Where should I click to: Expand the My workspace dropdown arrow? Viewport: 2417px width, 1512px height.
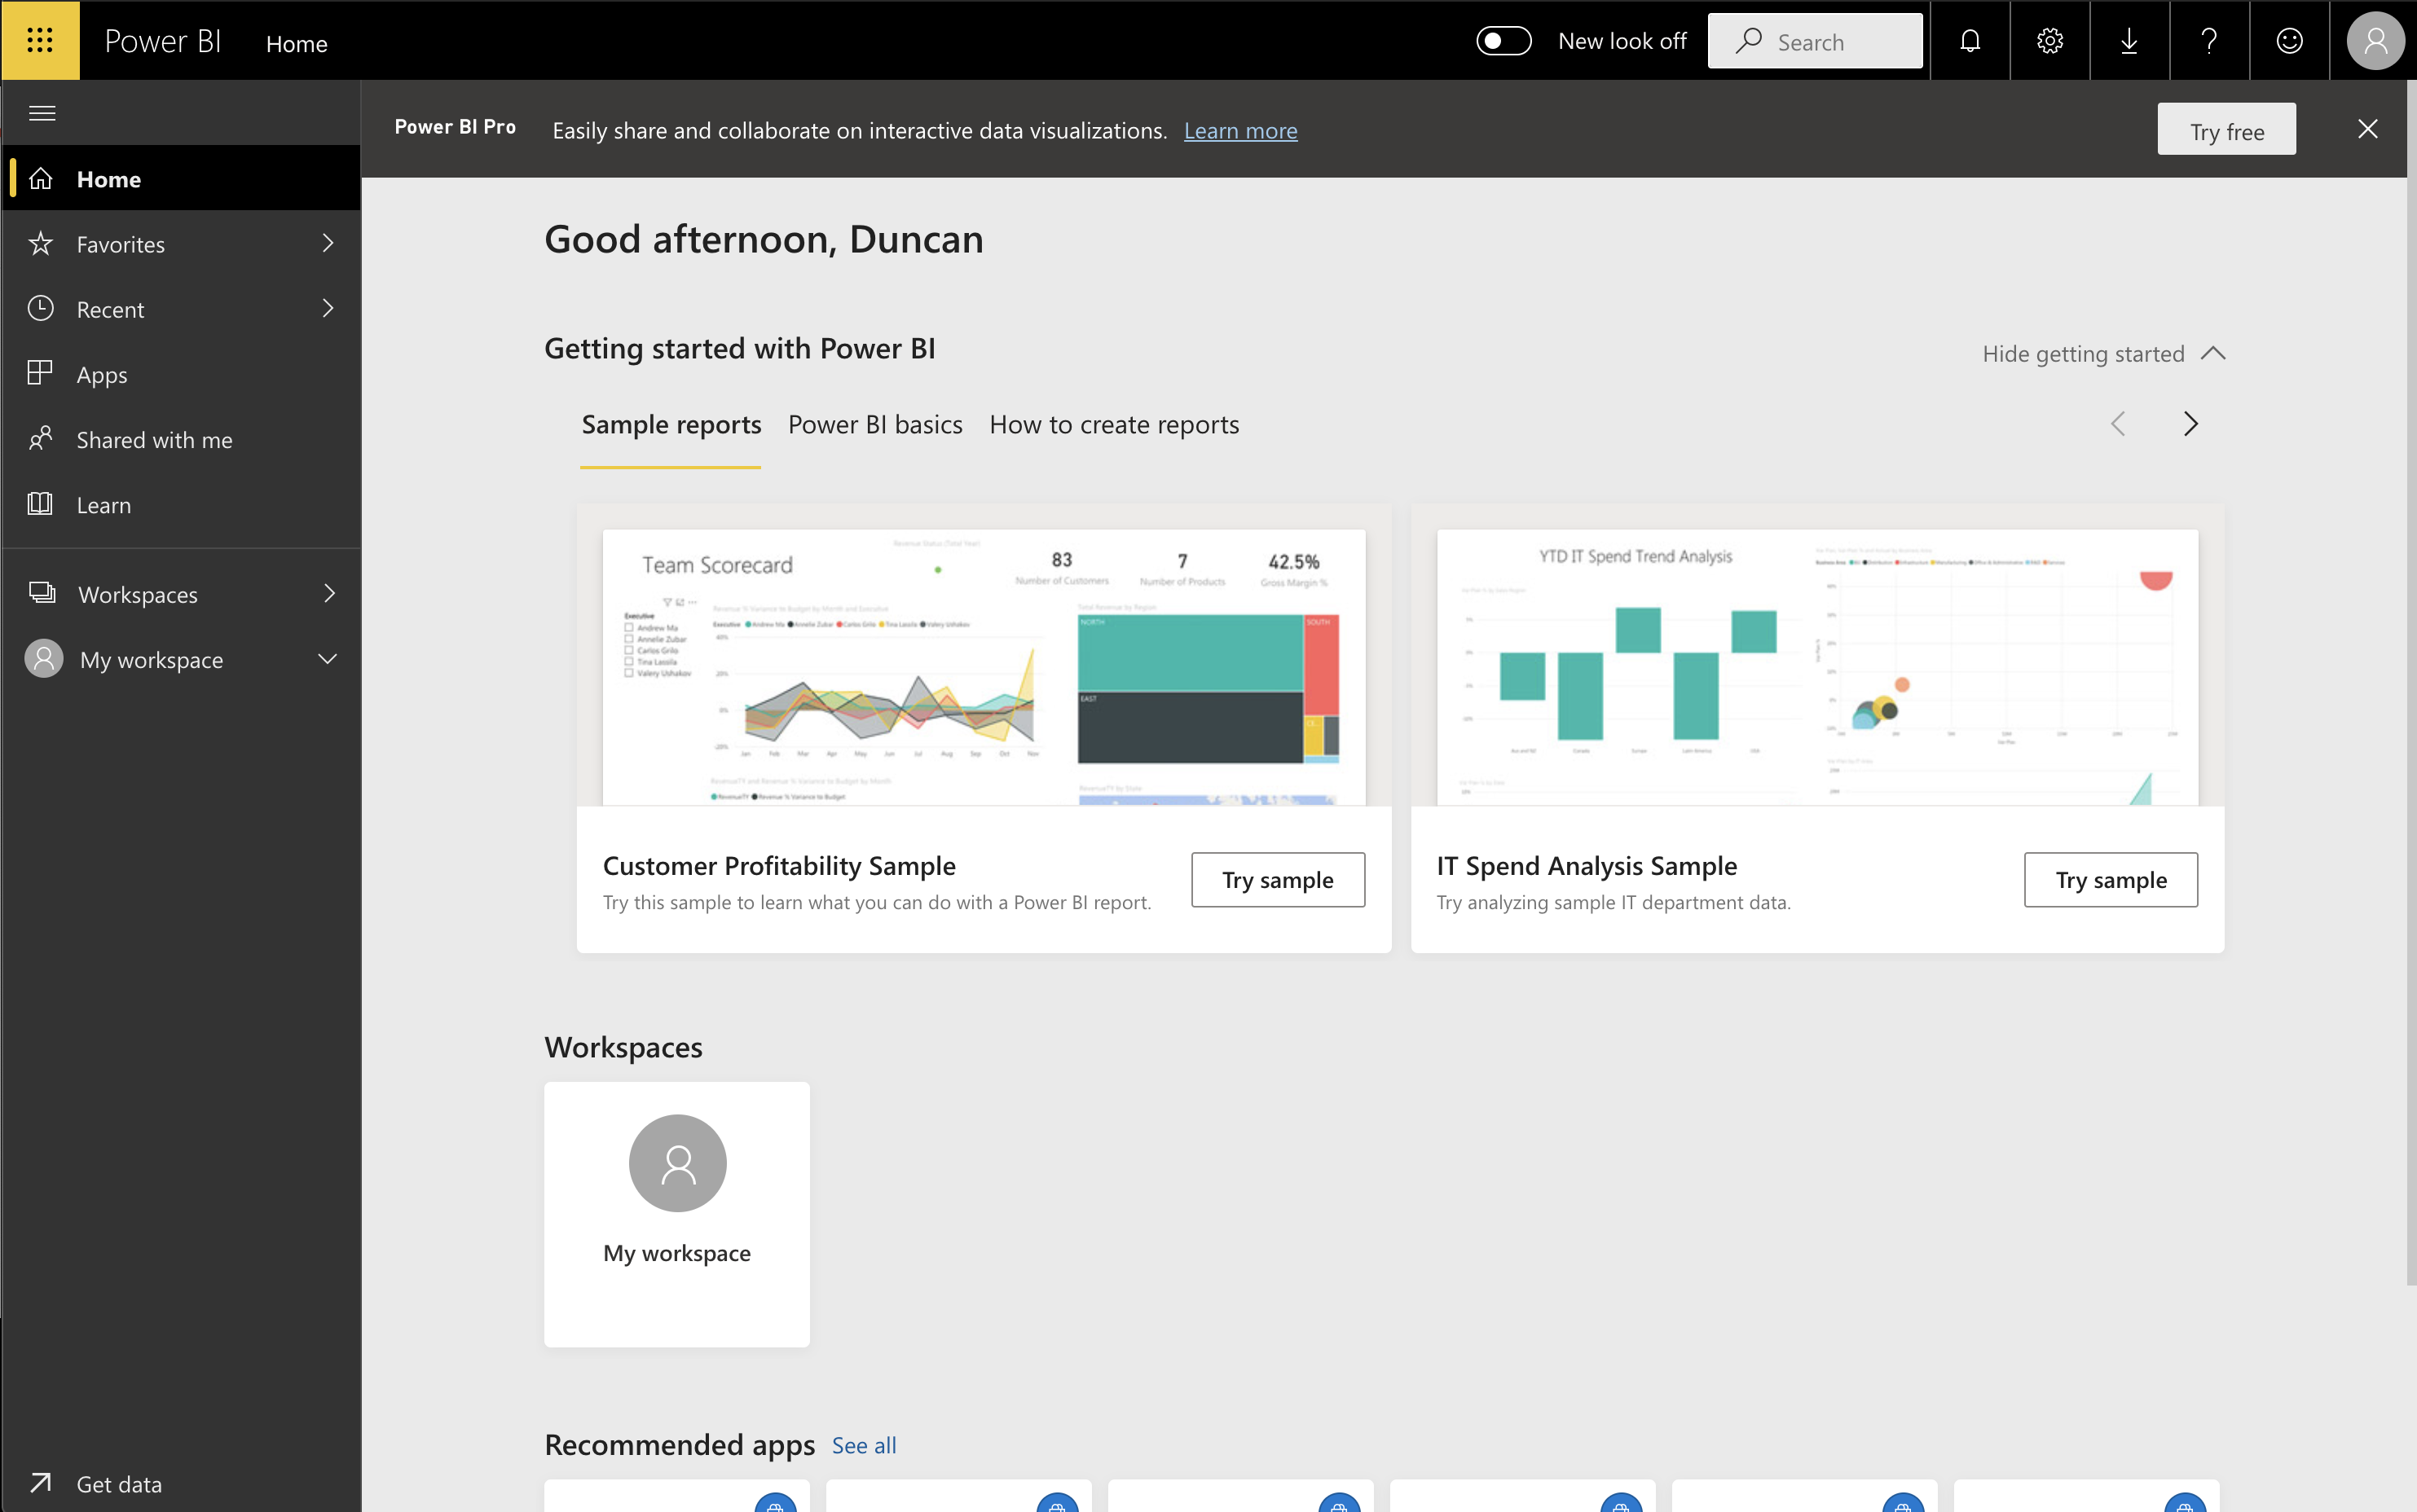327,659
